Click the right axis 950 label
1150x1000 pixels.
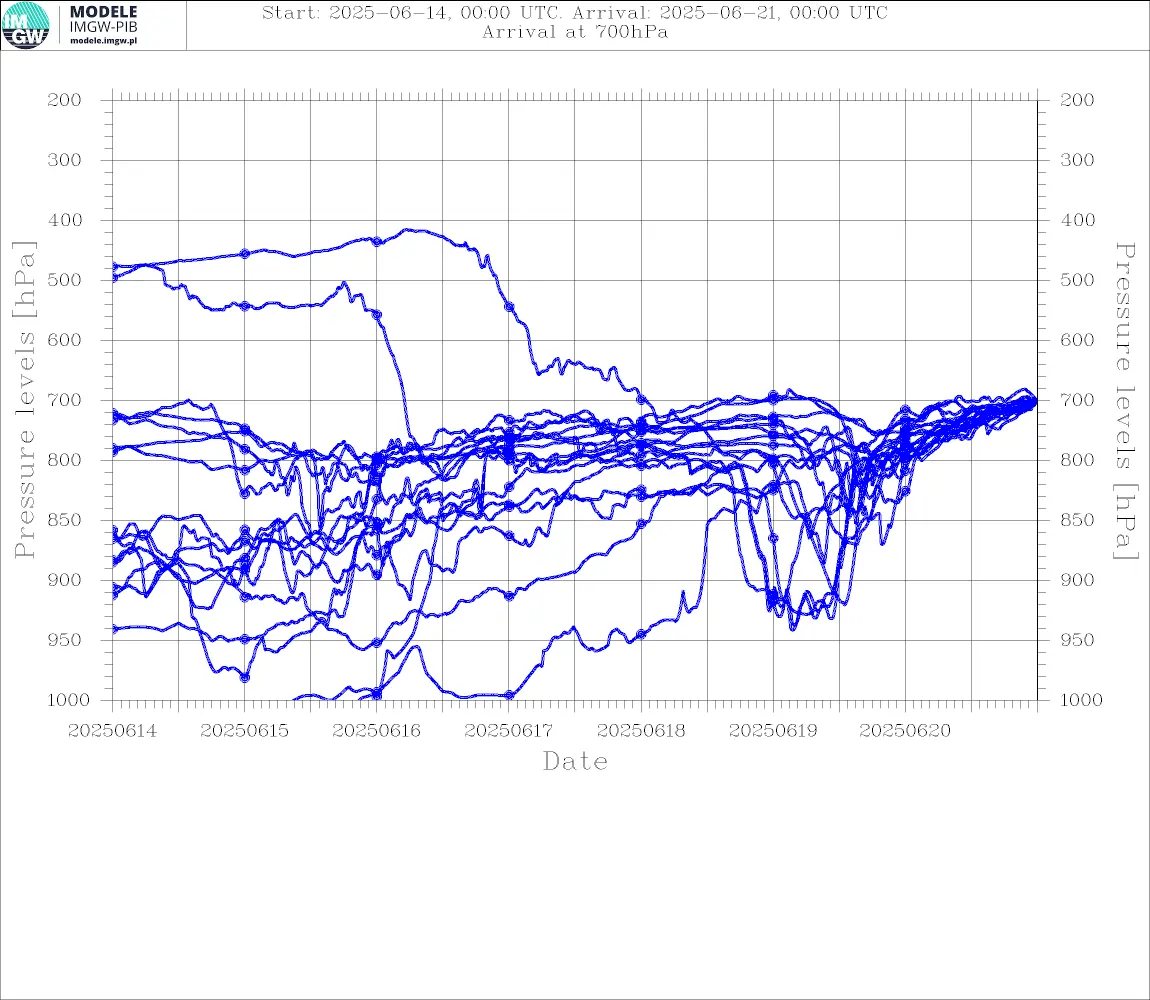point(1077,640)
